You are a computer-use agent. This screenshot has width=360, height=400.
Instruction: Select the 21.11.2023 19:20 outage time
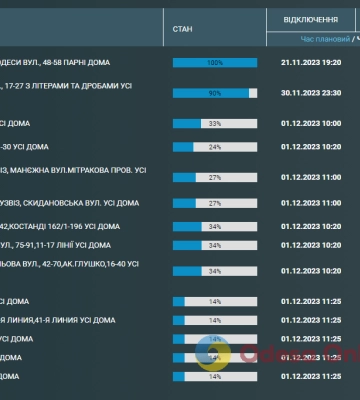click(311, 63)
